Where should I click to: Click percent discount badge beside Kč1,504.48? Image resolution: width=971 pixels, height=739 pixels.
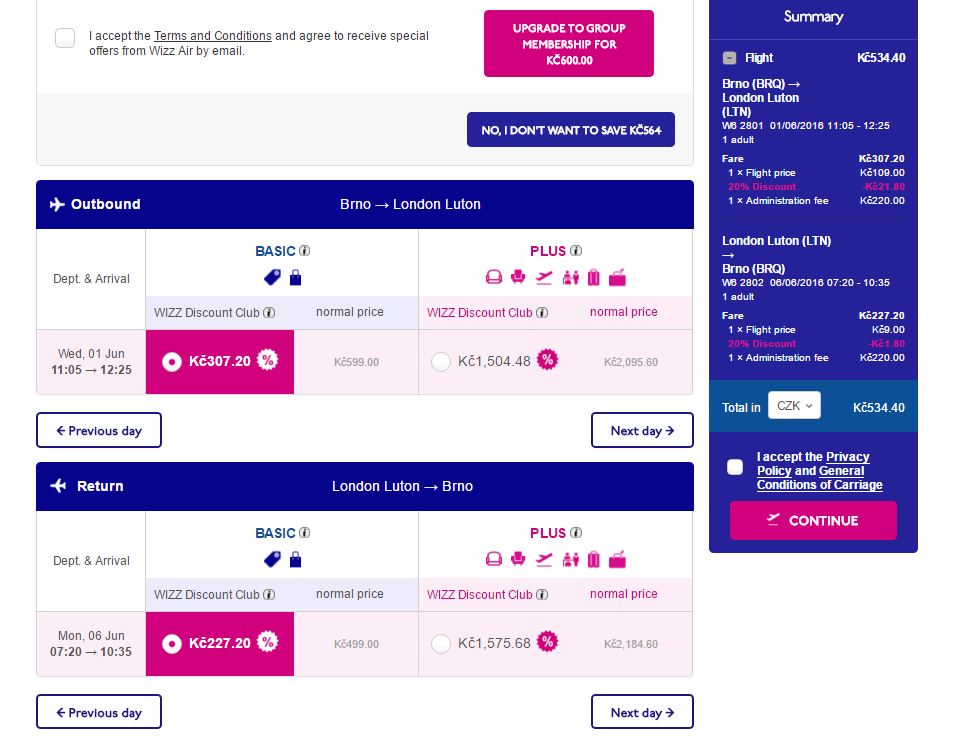(547, 360)
